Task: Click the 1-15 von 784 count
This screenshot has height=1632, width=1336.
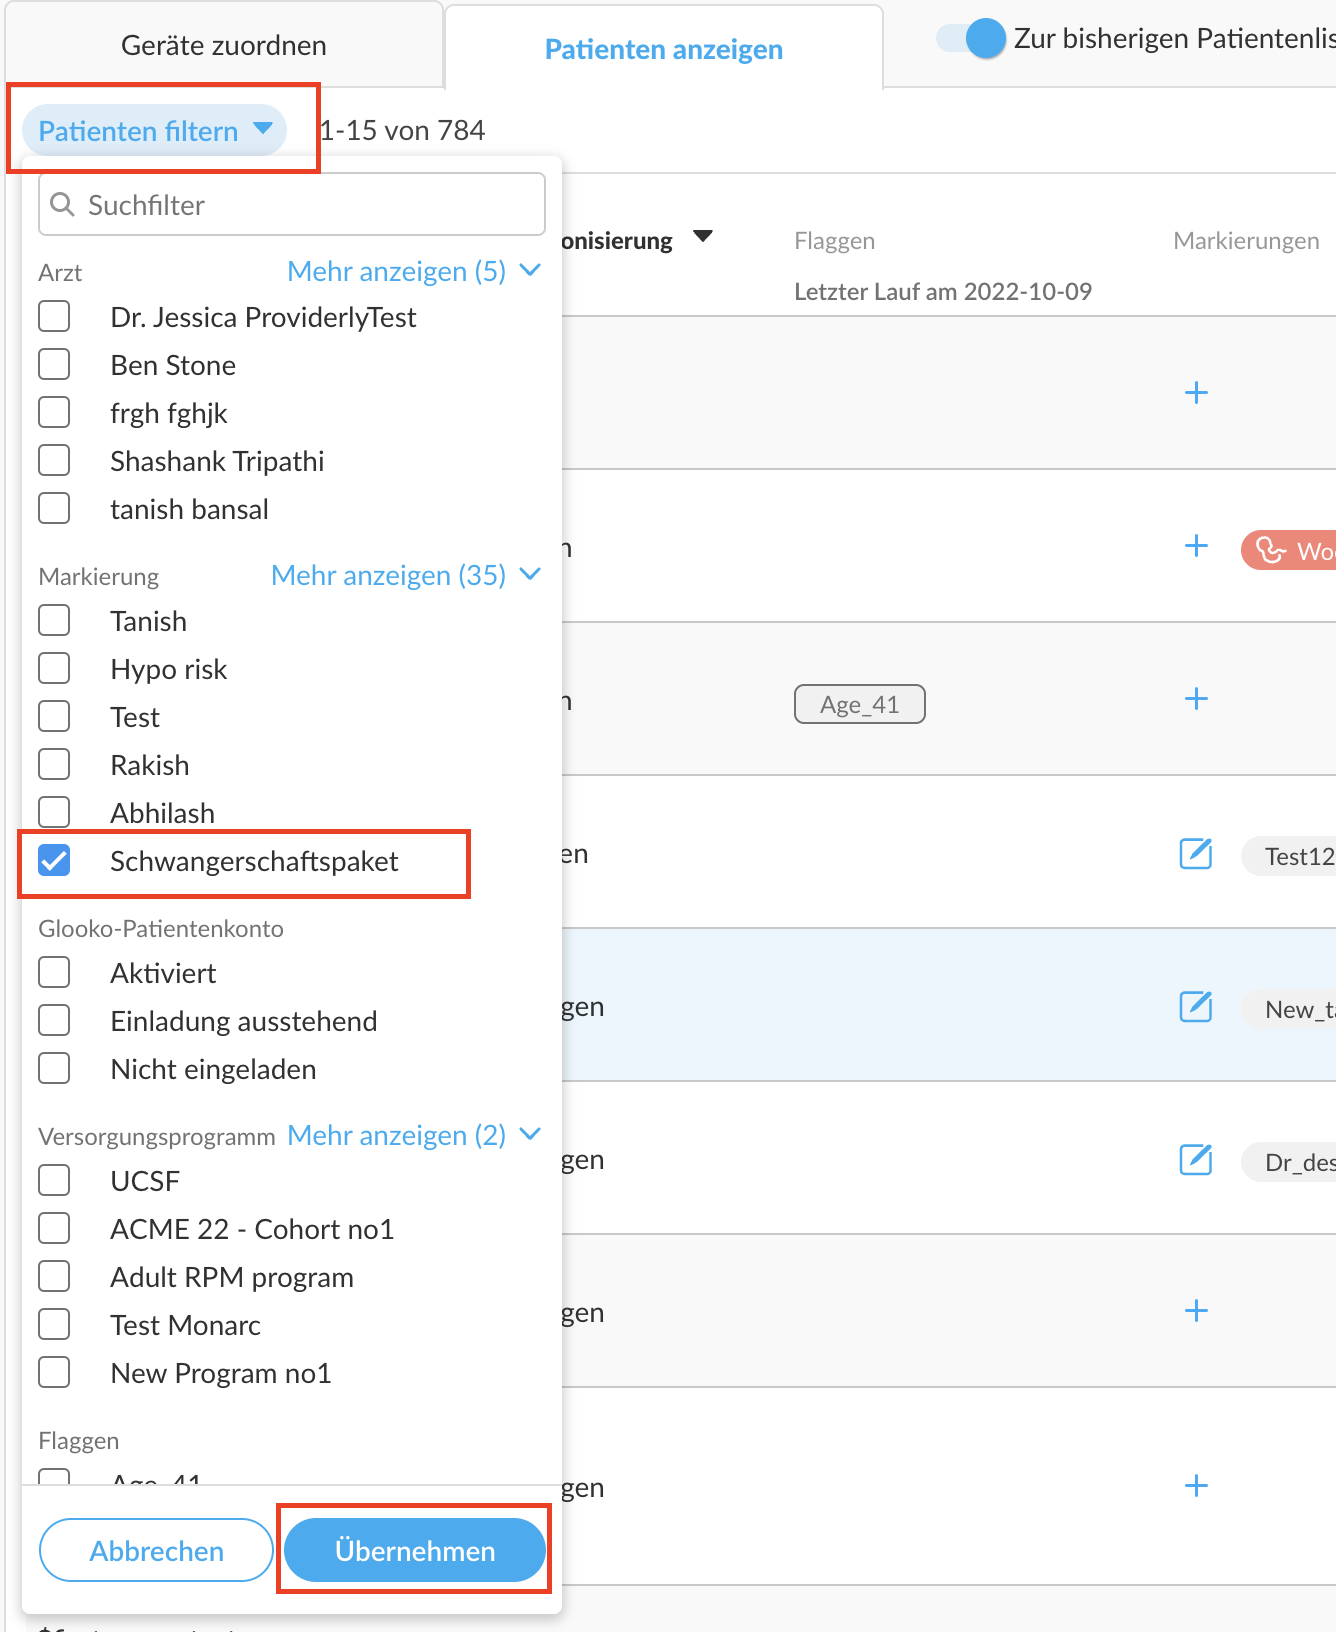Action: tap(403, 130)
